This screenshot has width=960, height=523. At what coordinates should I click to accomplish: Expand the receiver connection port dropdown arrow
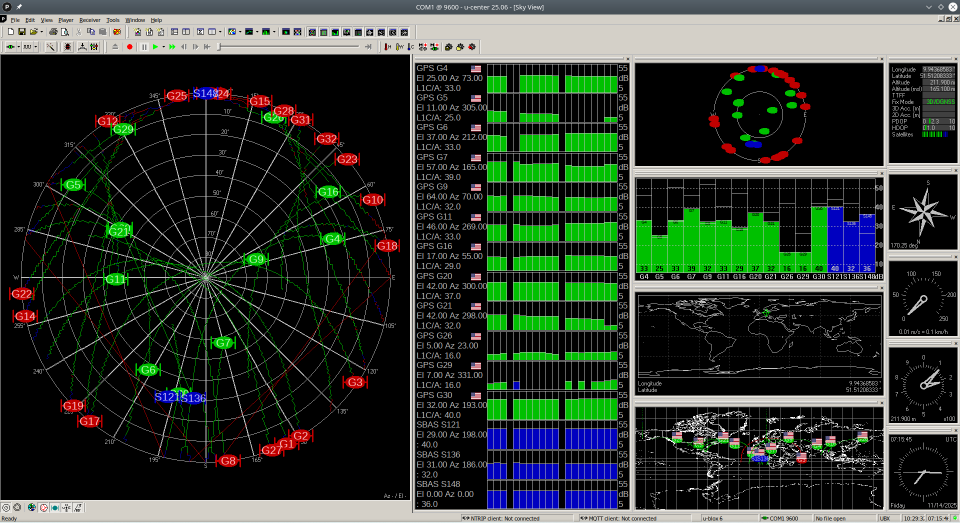click(20, 46)
